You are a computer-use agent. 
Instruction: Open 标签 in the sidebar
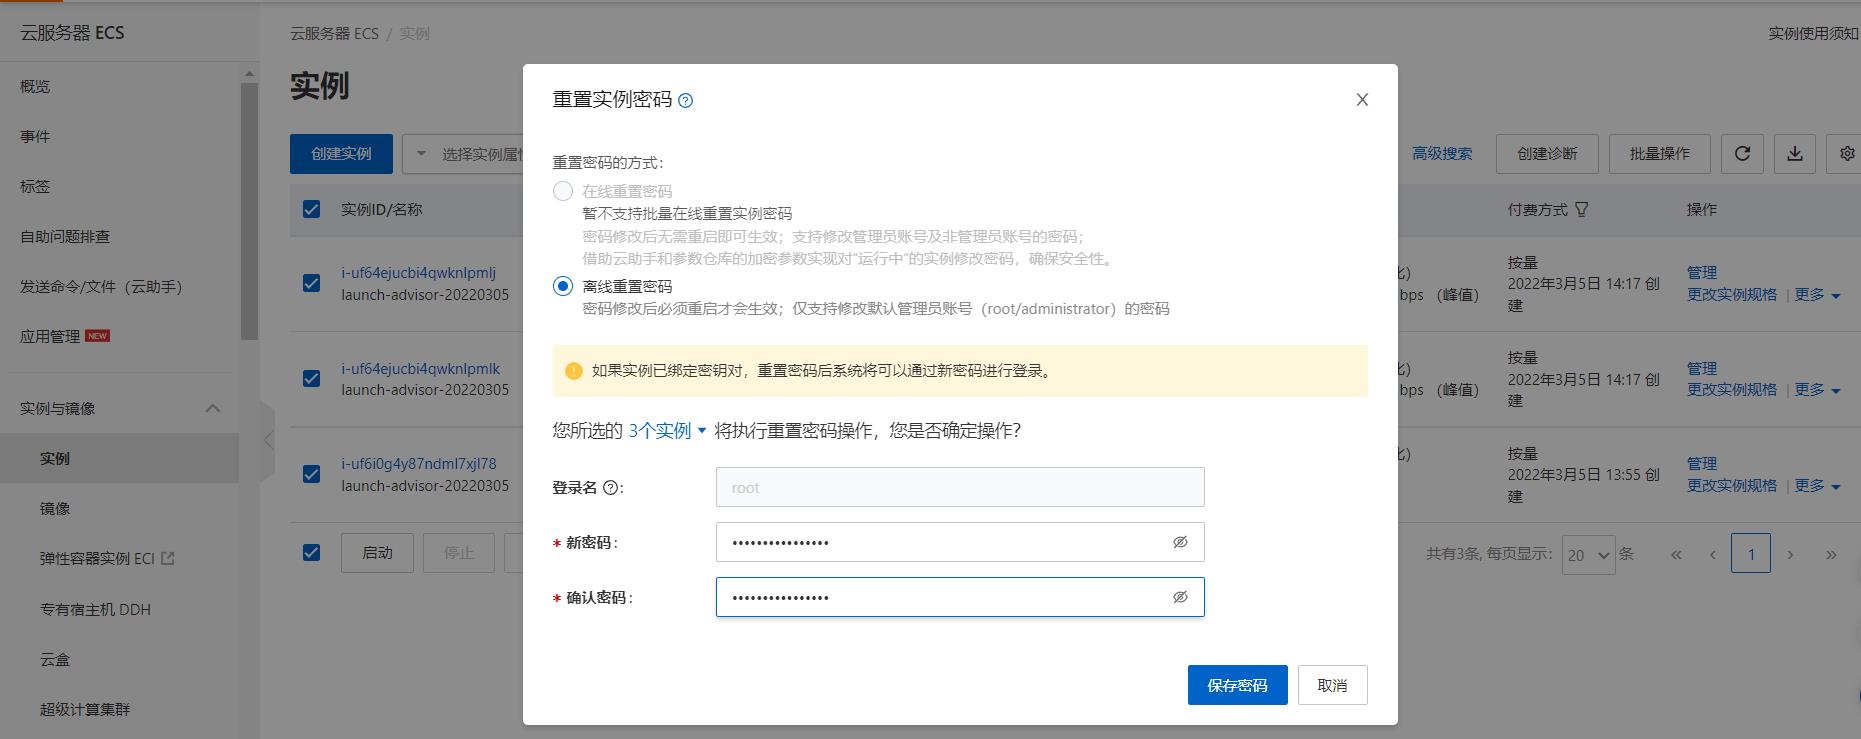(35, 187)
